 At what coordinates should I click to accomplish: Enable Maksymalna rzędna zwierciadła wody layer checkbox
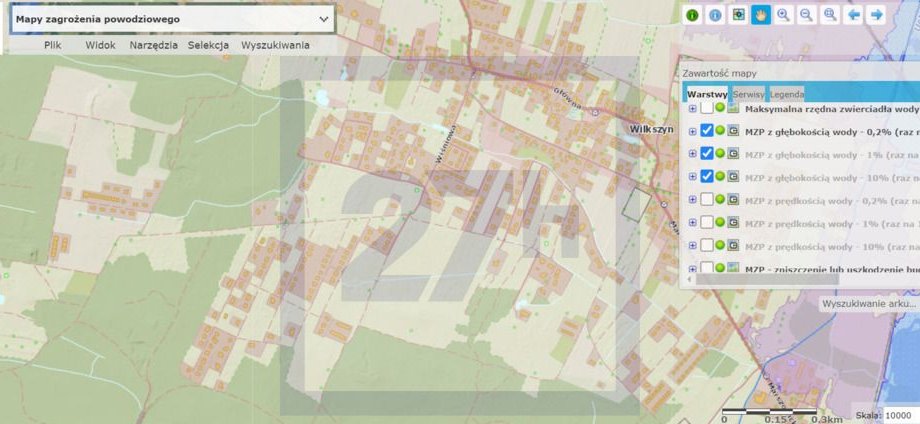coord(707,108)
